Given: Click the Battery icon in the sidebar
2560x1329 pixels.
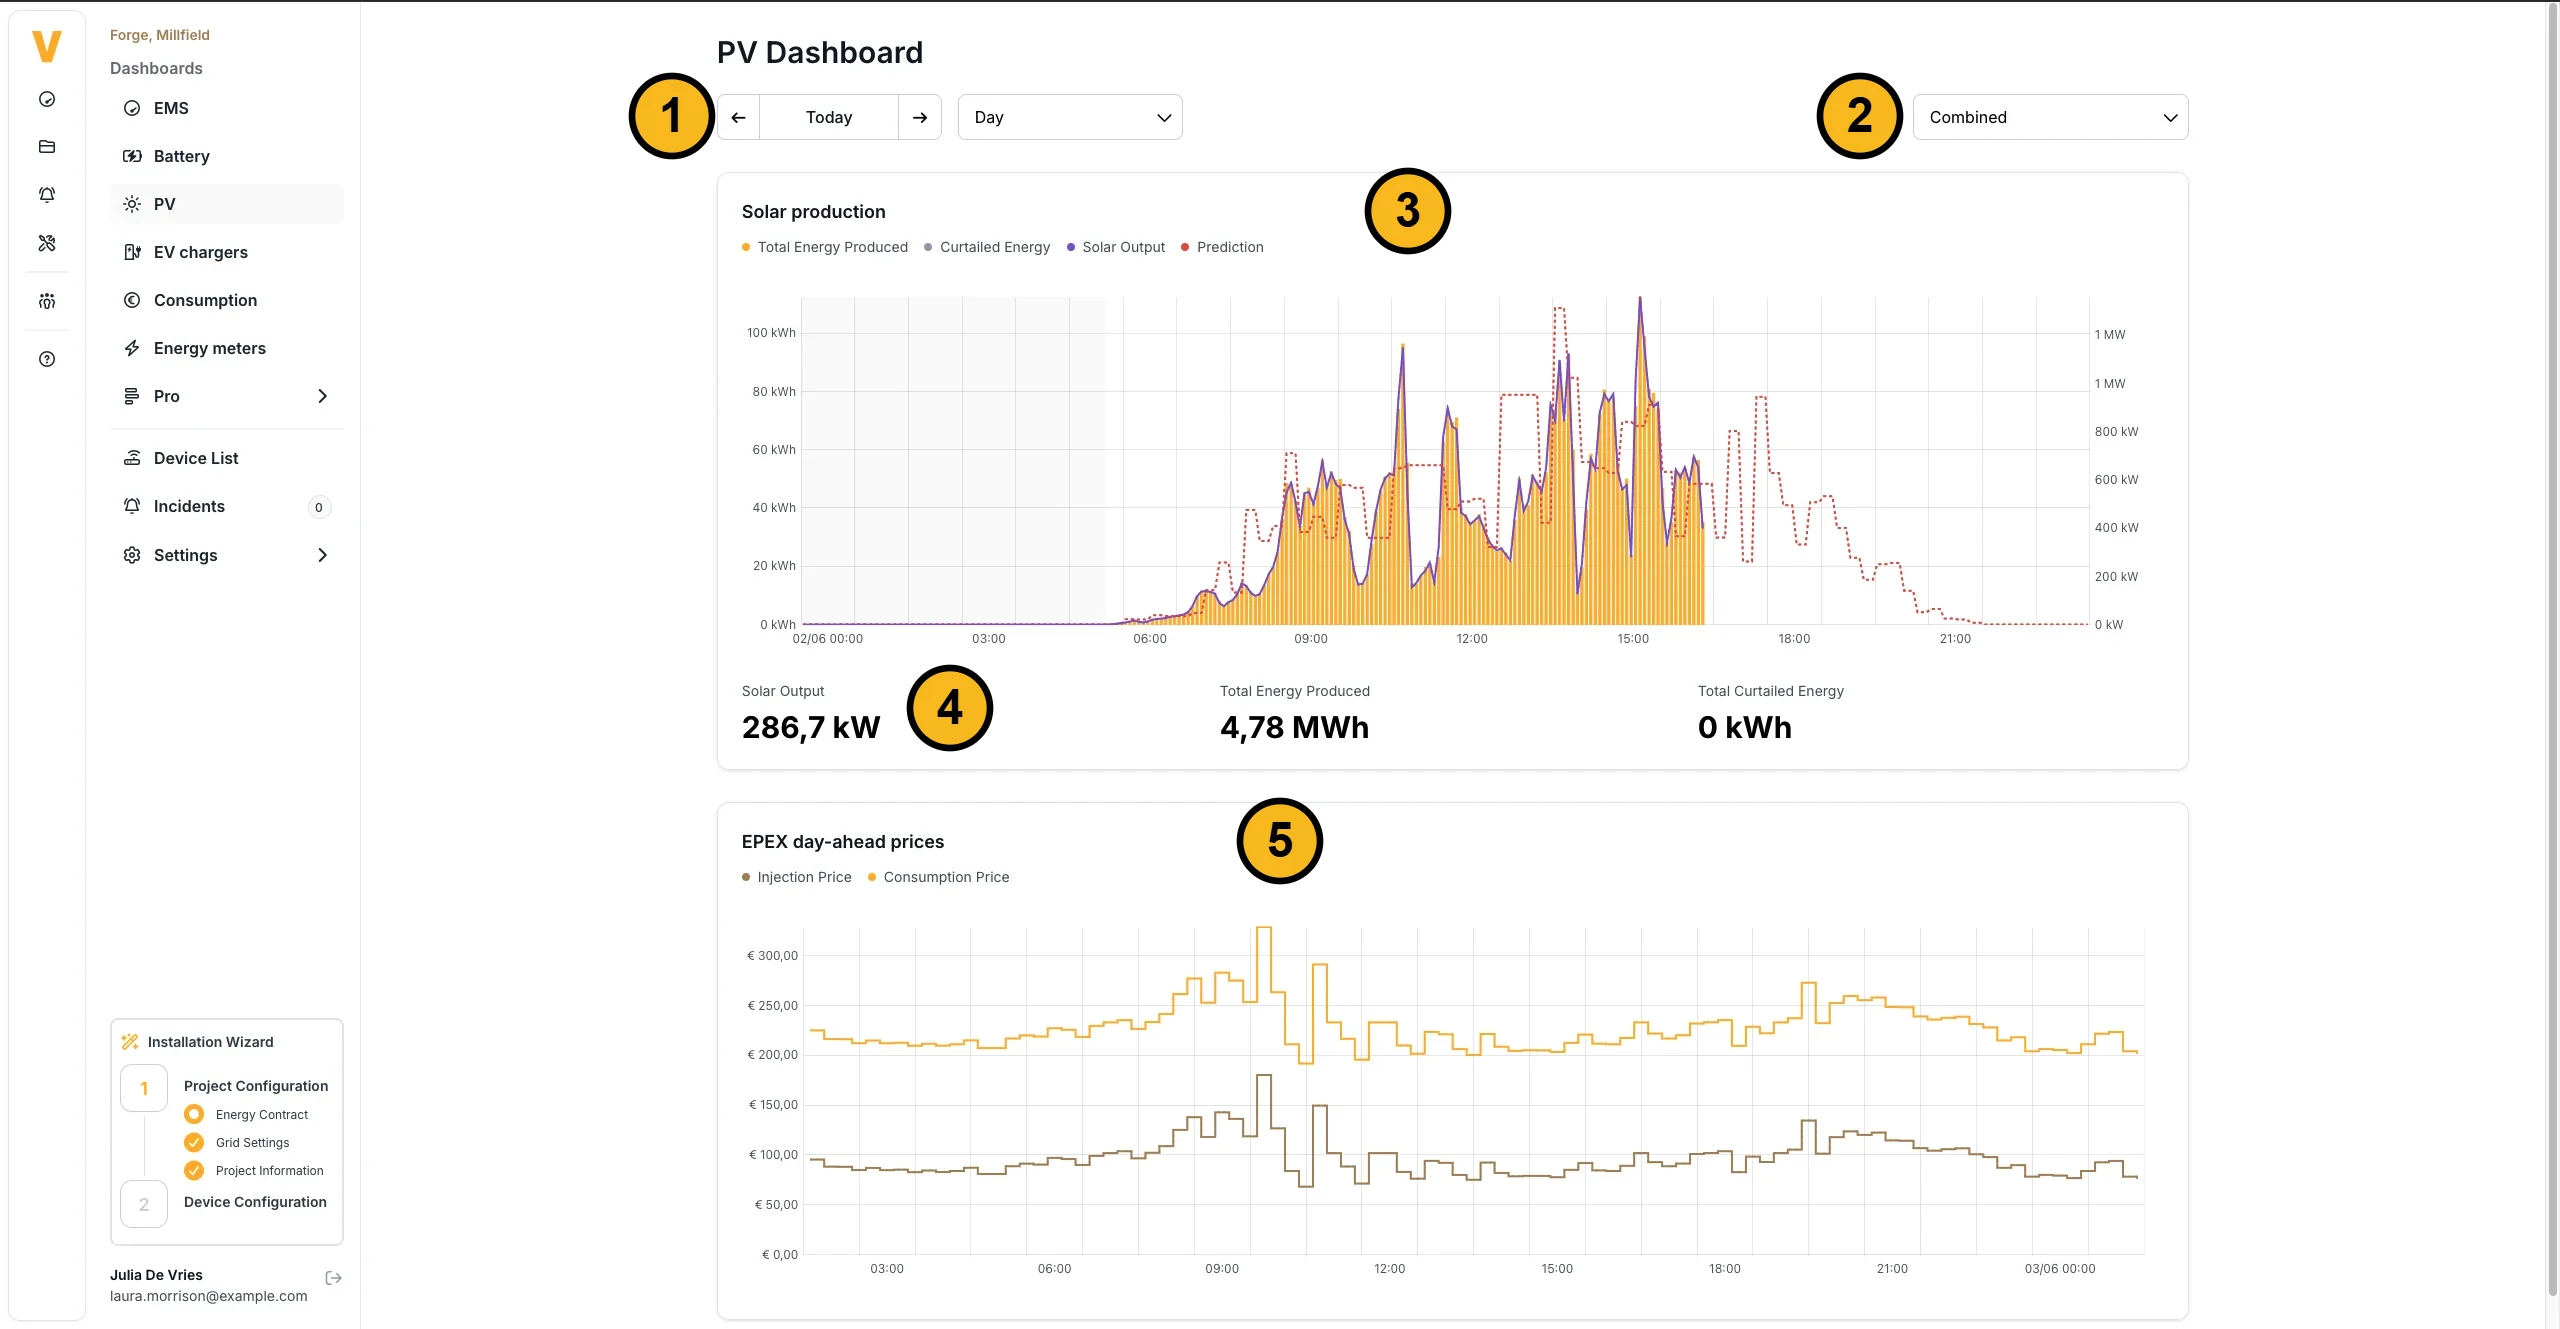Looking at the screenshot, I should [x=132, y=156].
